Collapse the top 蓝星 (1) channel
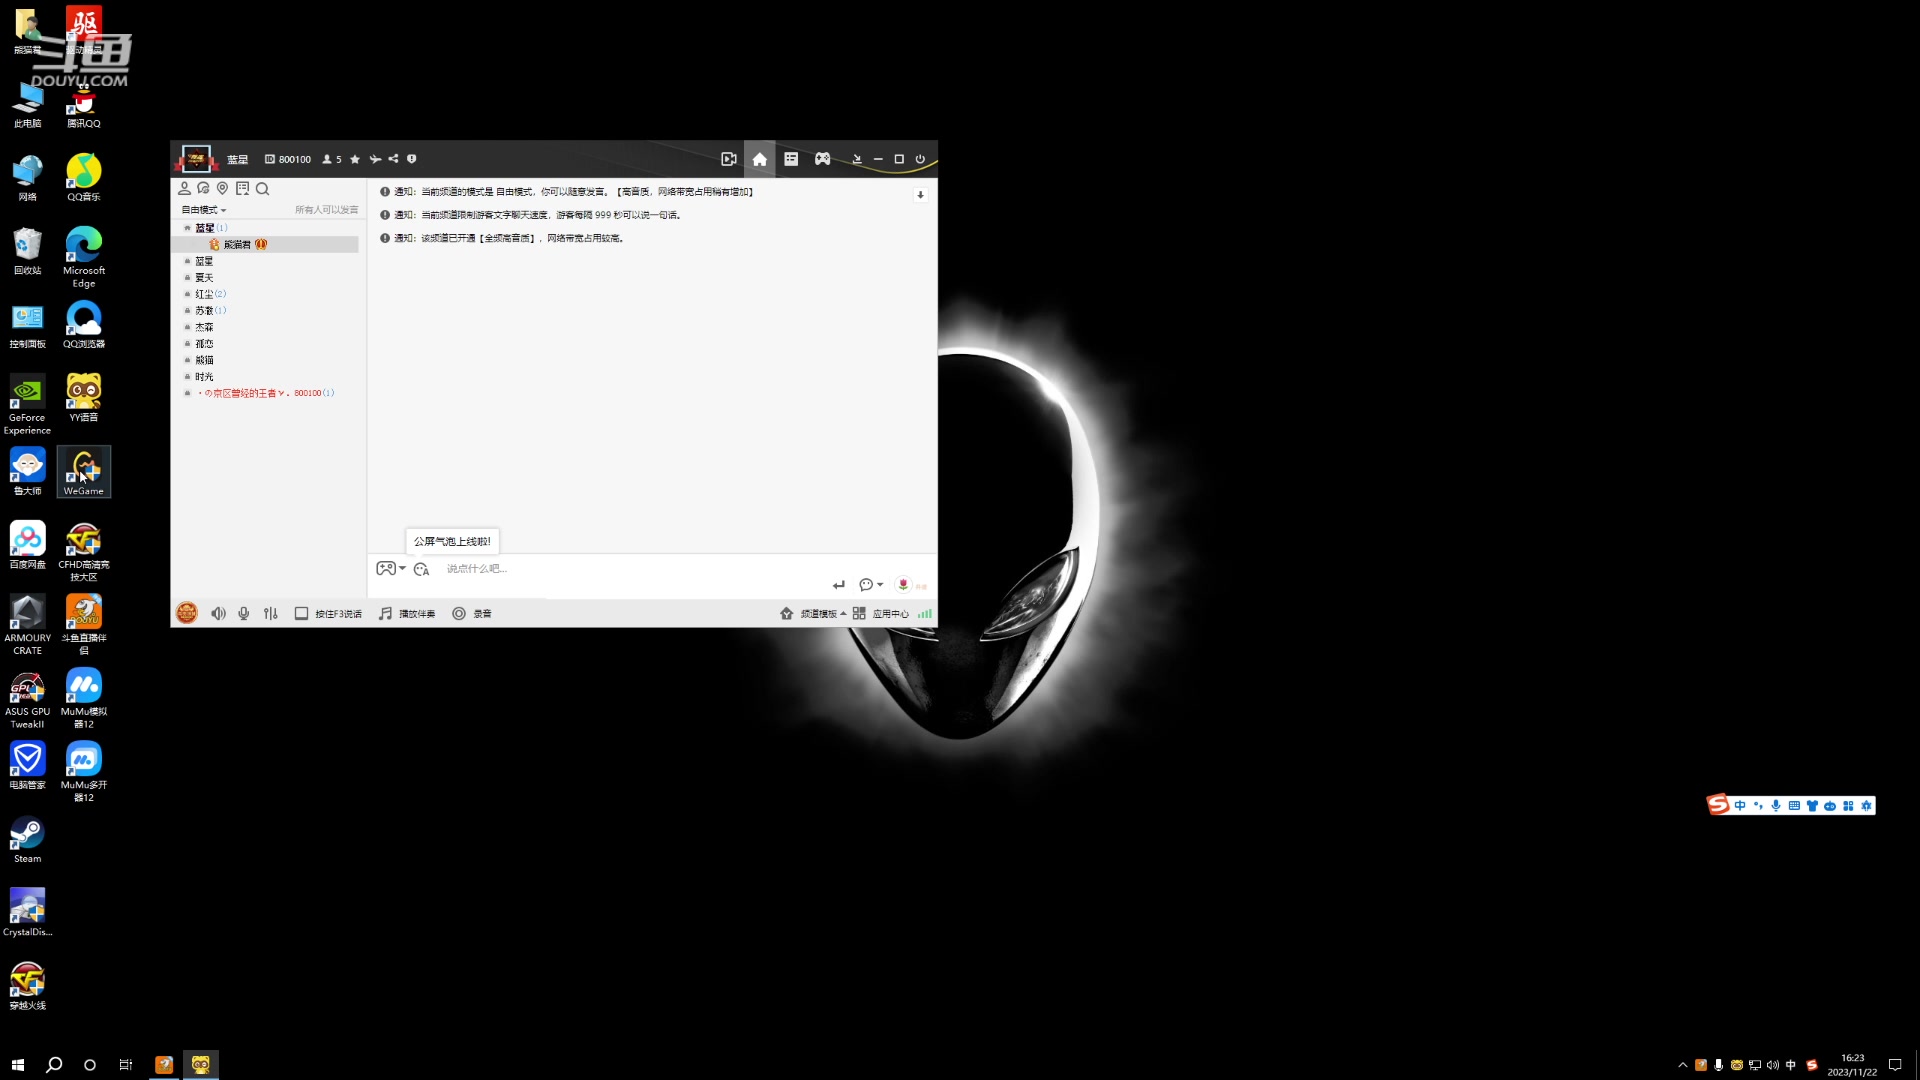This screenshot has height=1080, width=1920. [187, 228]
